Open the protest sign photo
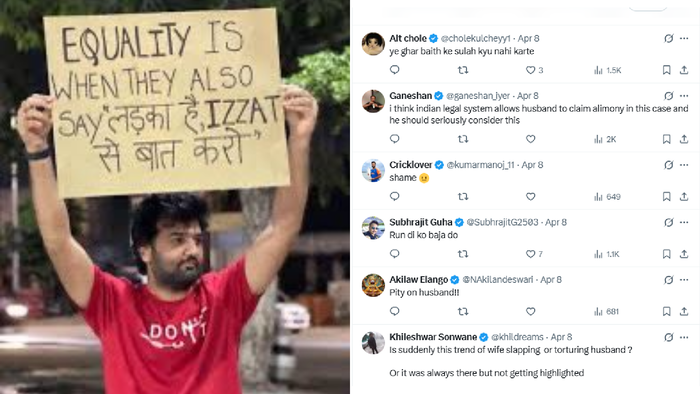Screen dimensions: 700x394 coord(175,197)
